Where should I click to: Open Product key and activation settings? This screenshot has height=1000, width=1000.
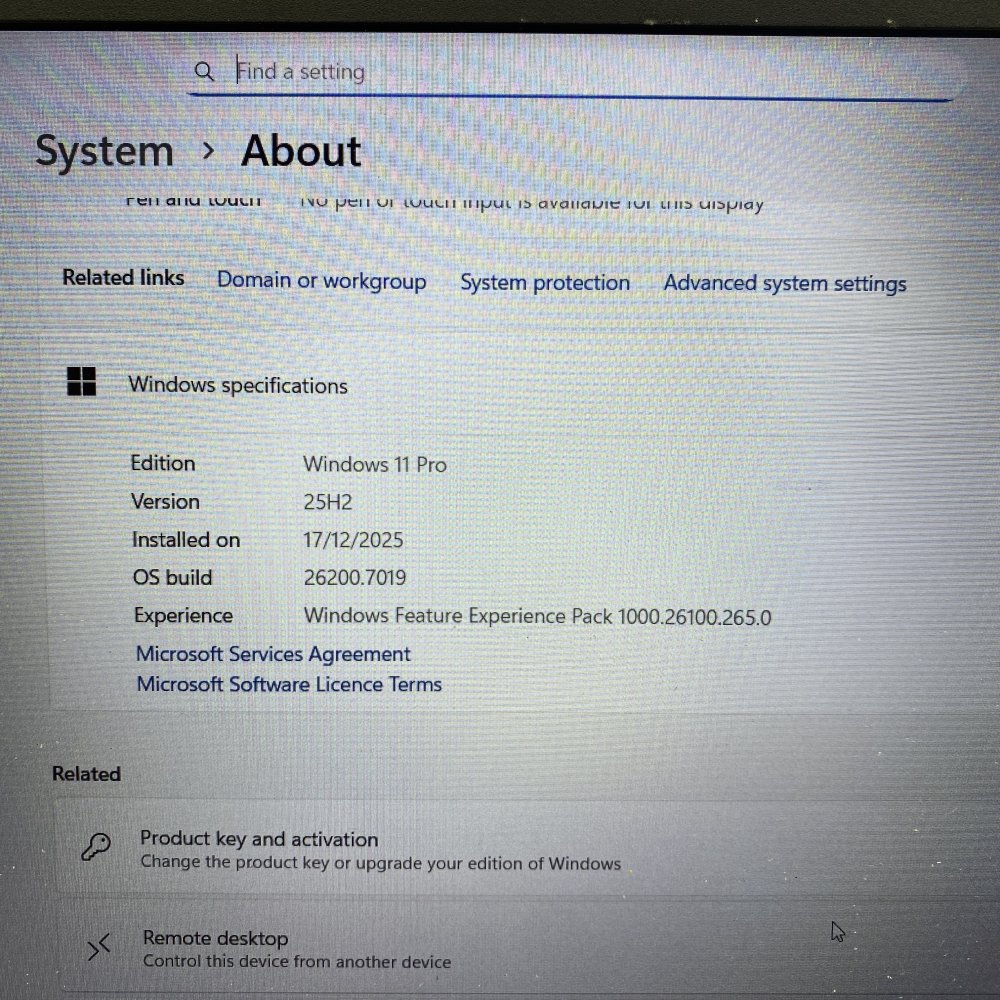pos(260,839)
